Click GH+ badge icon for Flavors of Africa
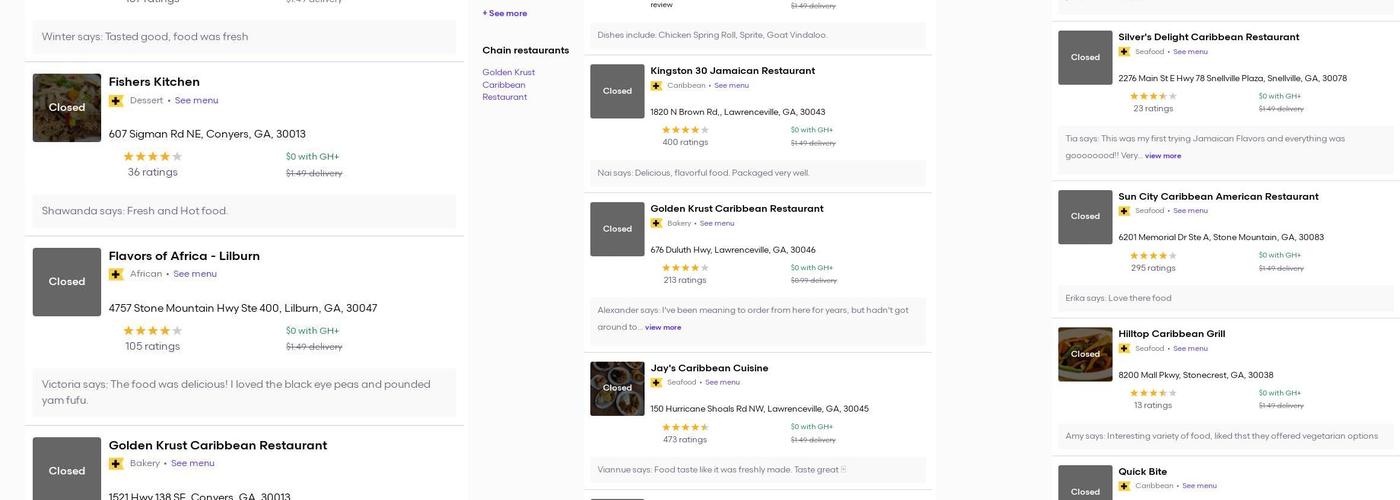The width and height of the screenshot is (1400, 500). (116, 274)
